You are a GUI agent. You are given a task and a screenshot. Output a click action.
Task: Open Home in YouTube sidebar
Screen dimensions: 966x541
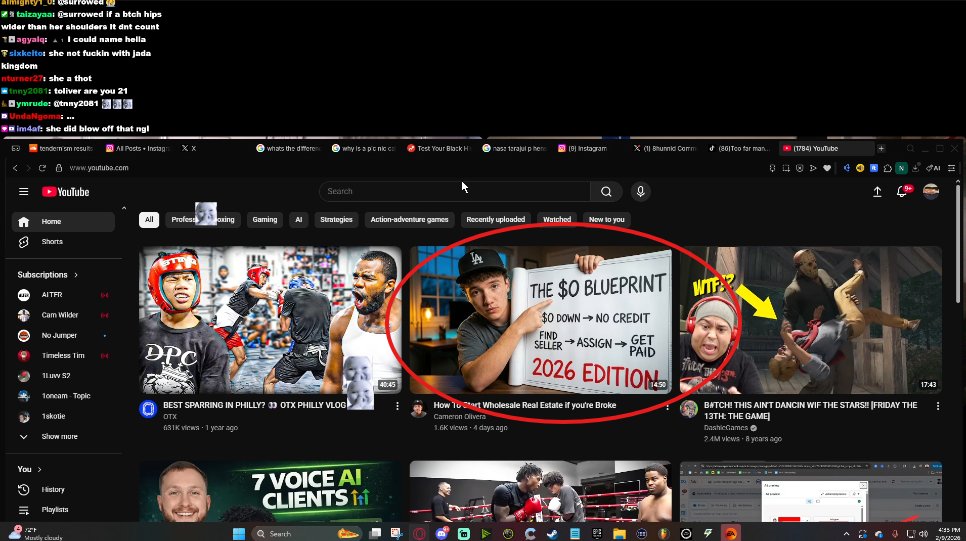click(63, 222)
